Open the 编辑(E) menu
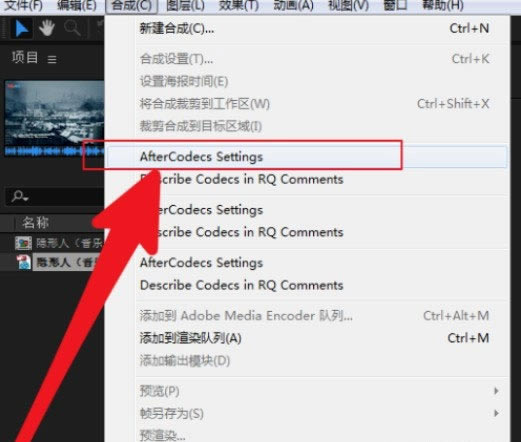 (77, 5)
